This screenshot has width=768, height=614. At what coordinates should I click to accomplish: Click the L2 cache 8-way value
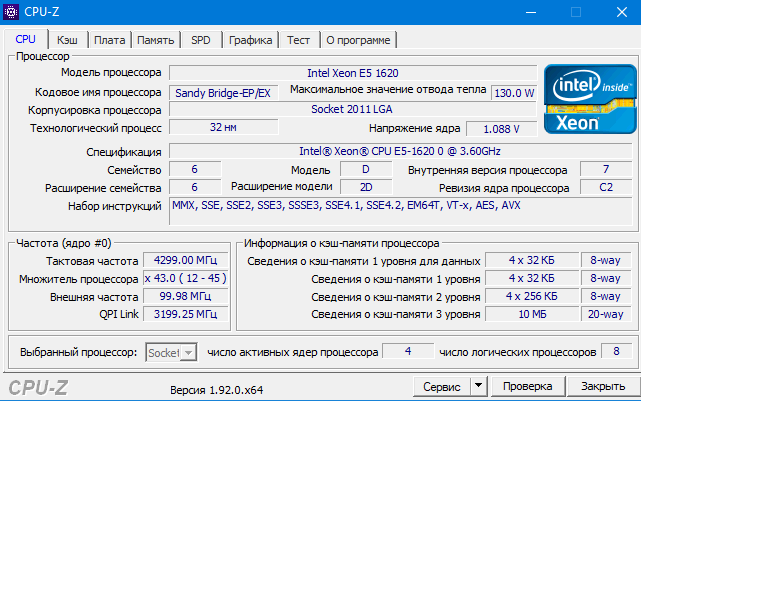605,296
